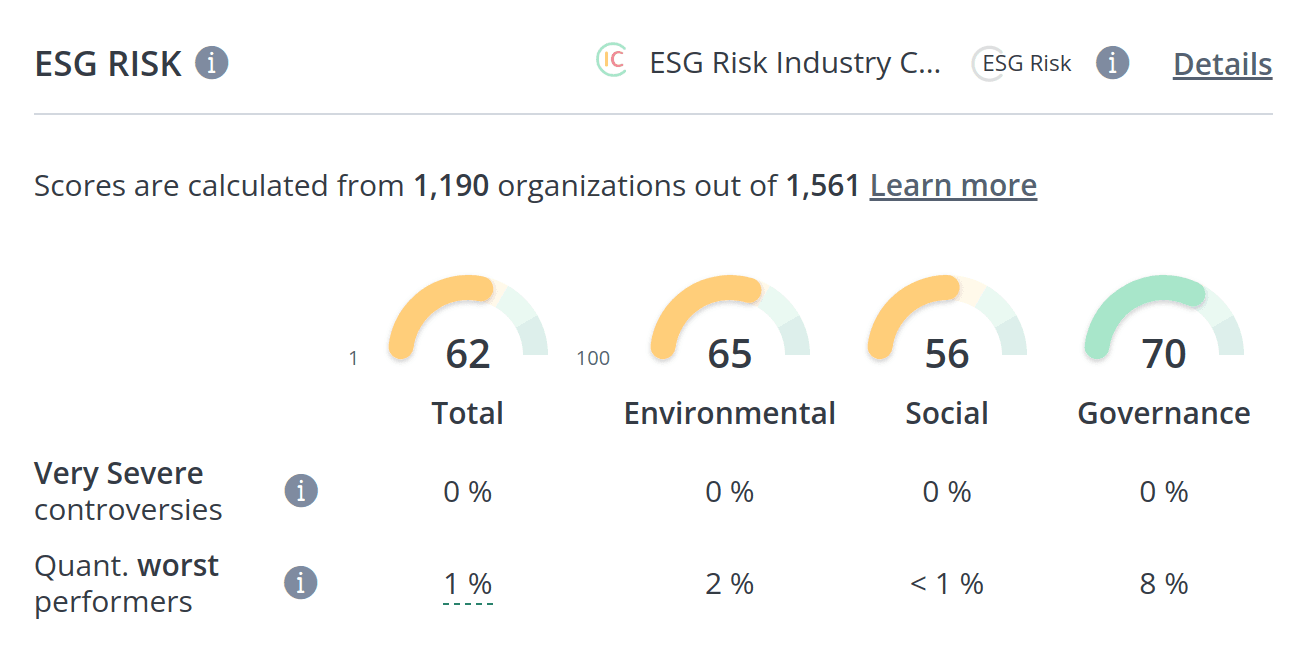Click 2 % Environmental worst performers value

pyautogui.click(x=730, y=584)
